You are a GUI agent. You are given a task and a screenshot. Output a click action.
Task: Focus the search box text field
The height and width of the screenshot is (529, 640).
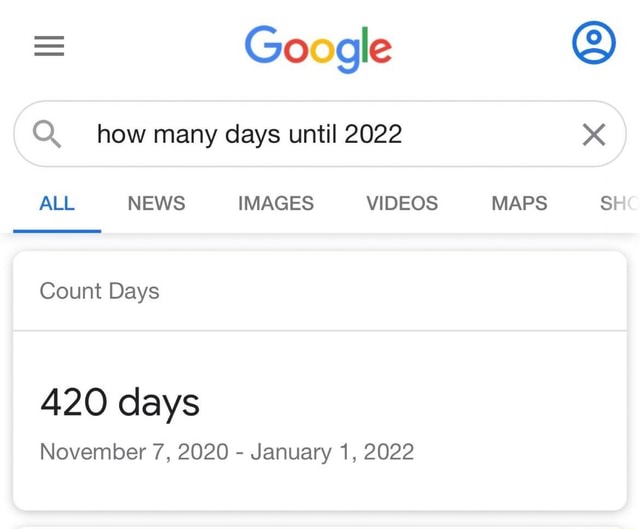(x=320, y=134)
